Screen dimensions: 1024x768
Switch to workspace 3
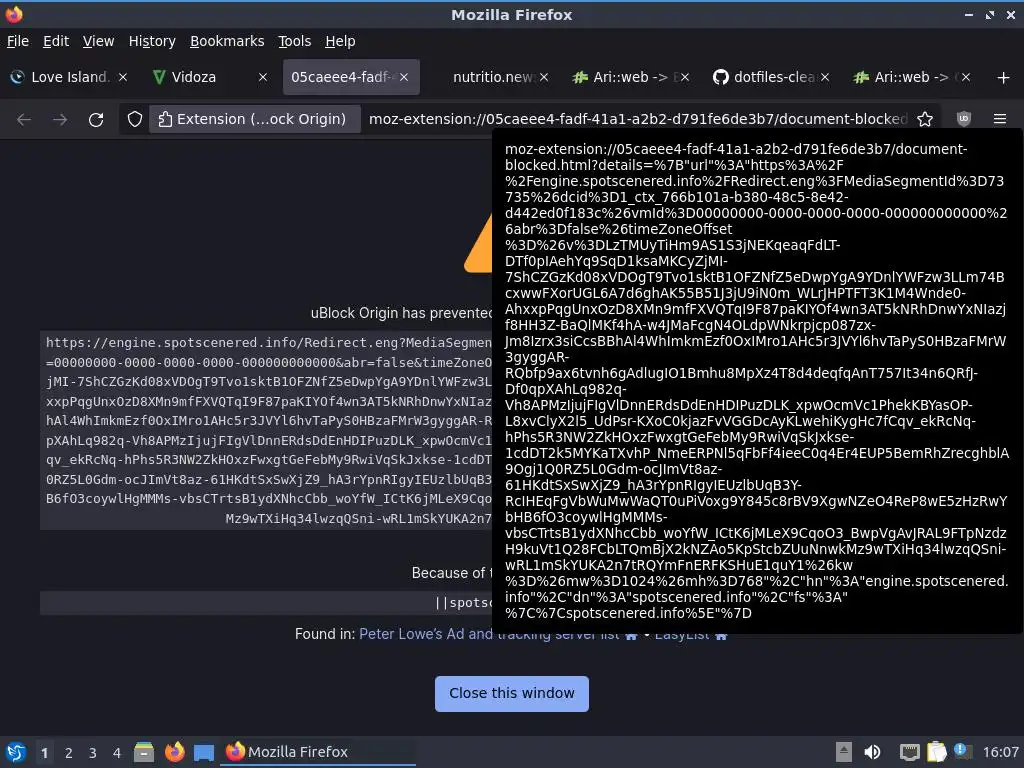93,753
